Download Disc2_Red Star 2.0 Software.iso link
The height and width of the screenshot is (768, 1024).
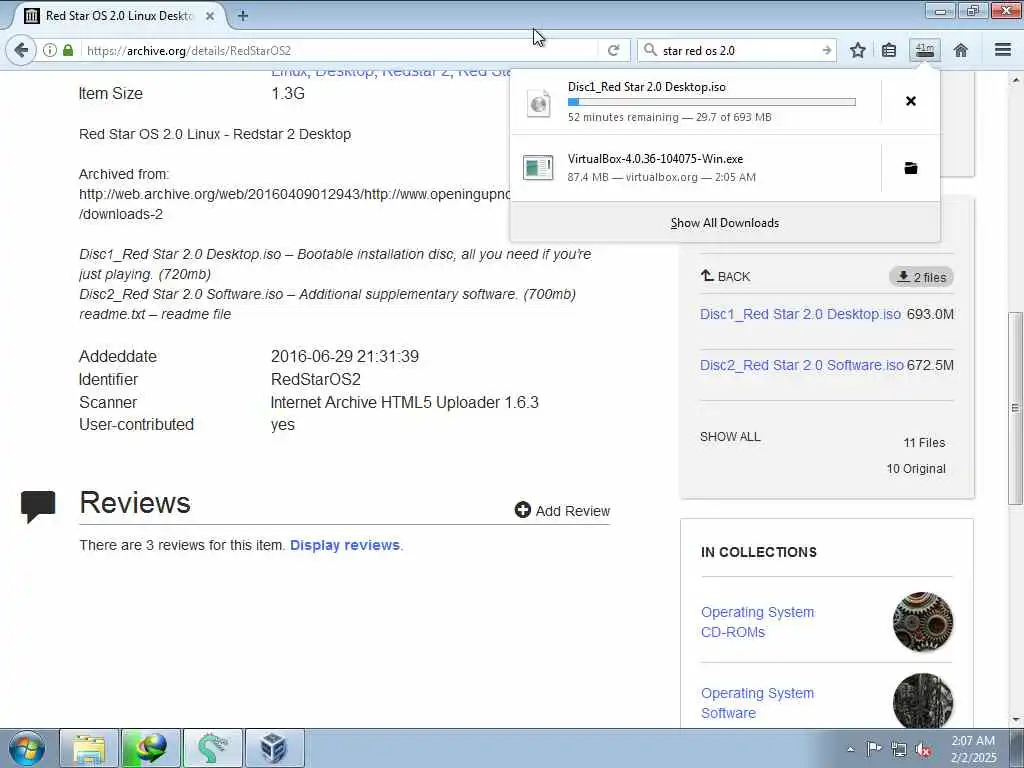(x=801, y=365)
